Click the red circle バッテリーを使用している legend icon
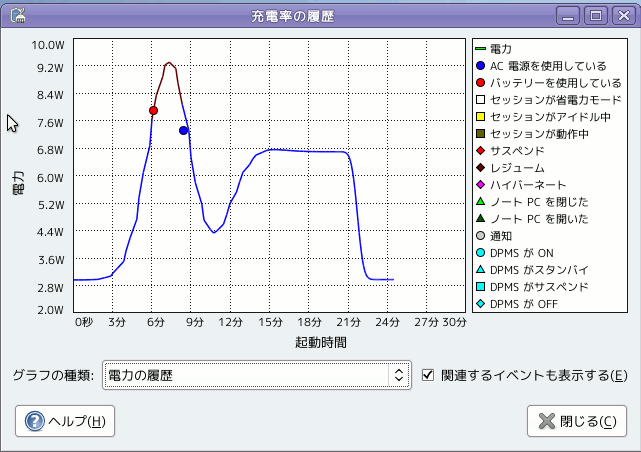The width and height of the screenshot is (641, 452). pyautogui.click(x=481, y=83)
